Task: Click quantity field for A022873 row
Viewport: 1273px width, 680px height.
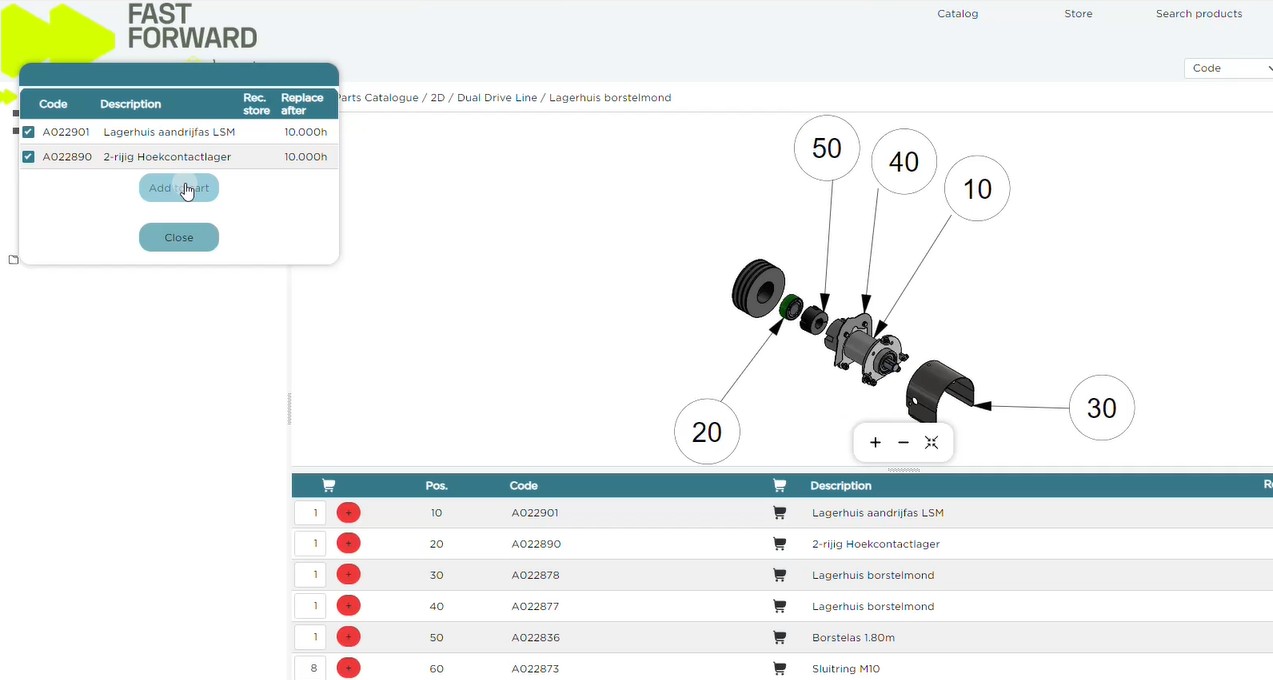Action: click(x=311, y=668)
